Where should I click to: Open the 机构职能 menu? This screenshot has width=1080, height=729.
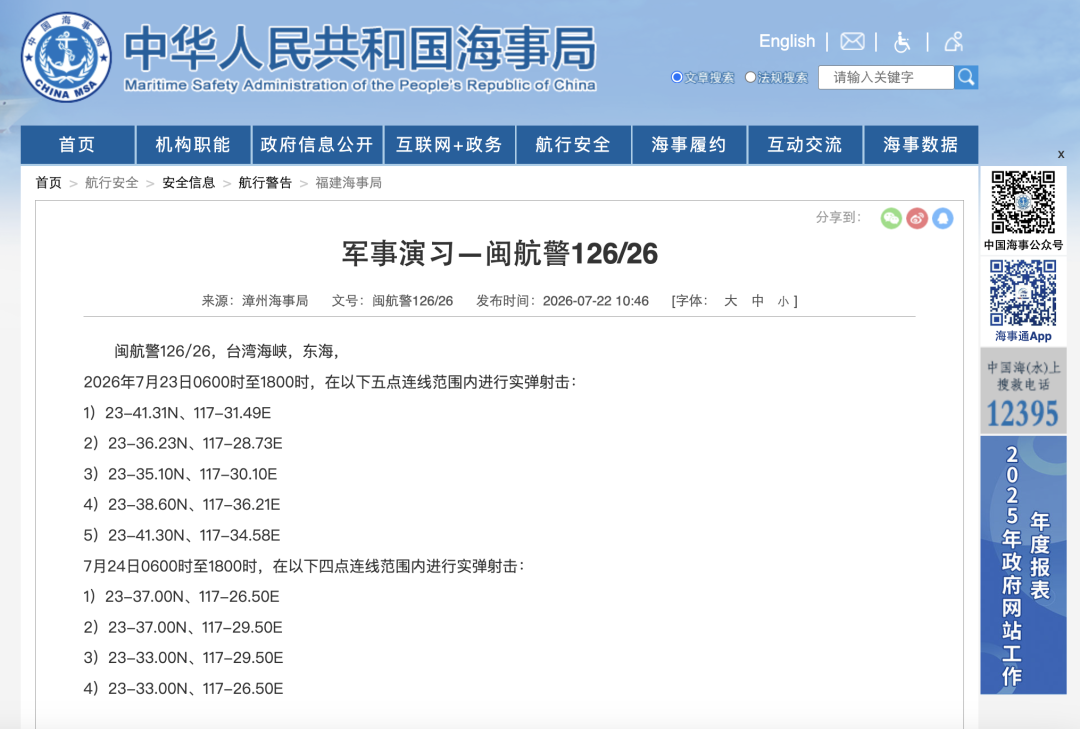pos(194,145)
